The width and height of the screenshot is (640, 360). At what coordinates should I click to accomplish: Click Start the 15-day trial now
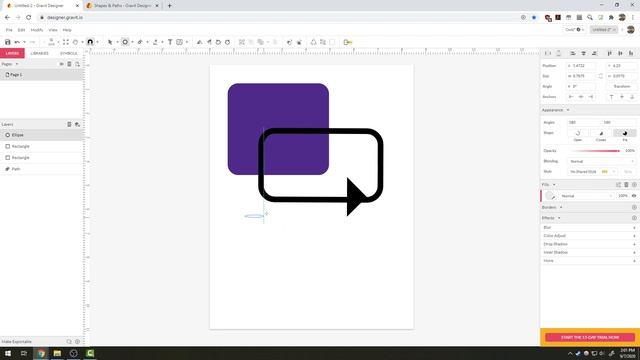point(590,338)
